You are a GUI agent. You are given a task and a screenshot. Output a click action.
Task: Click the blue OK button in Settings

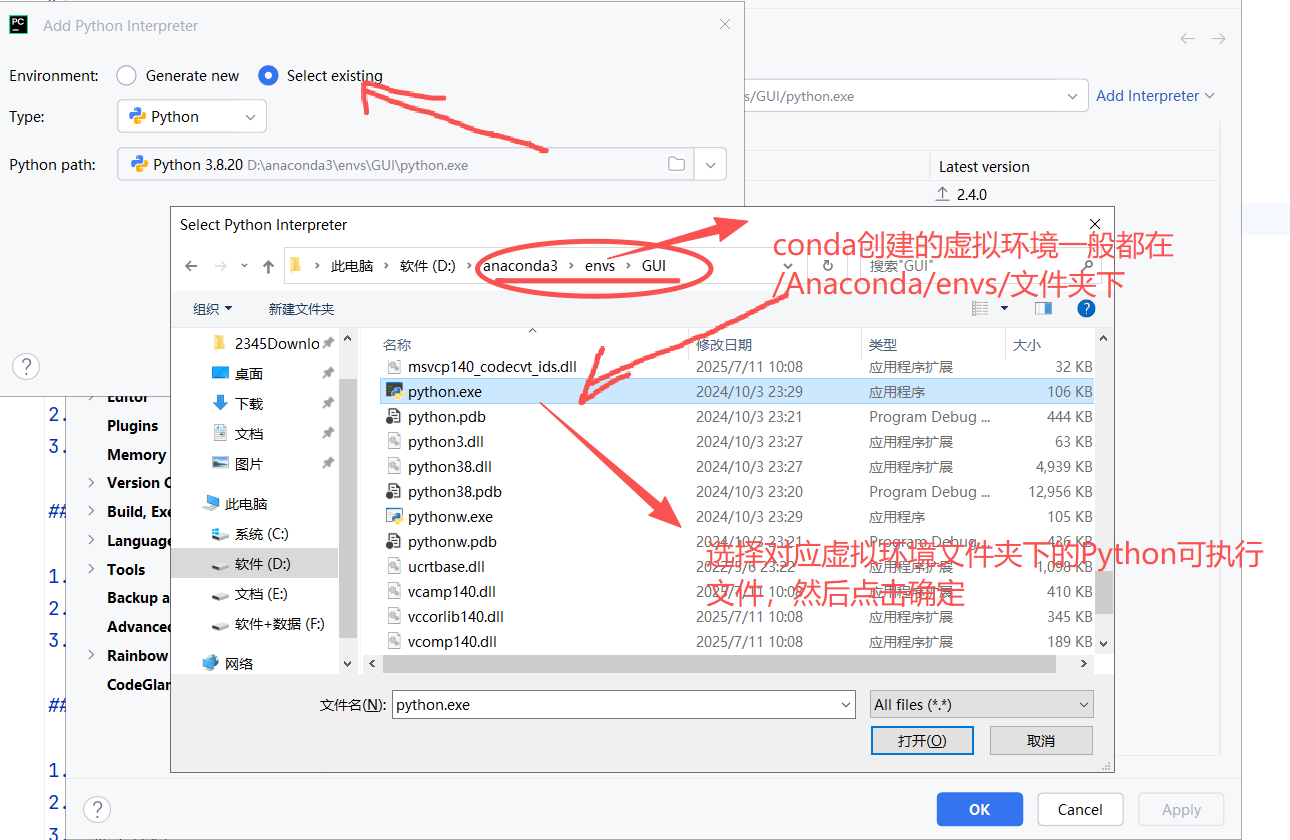[980, 809]
